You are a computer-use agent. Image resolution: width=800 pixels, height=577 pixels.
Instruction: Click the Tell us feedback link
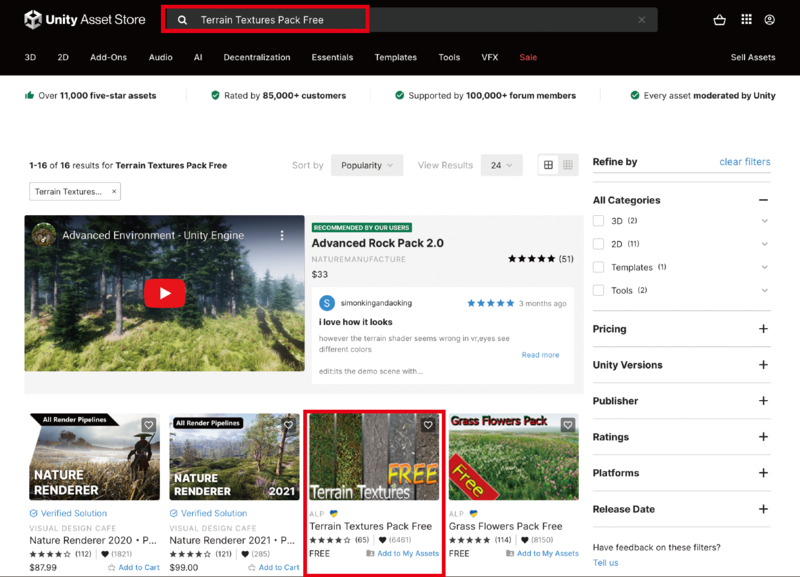(605, 563)
